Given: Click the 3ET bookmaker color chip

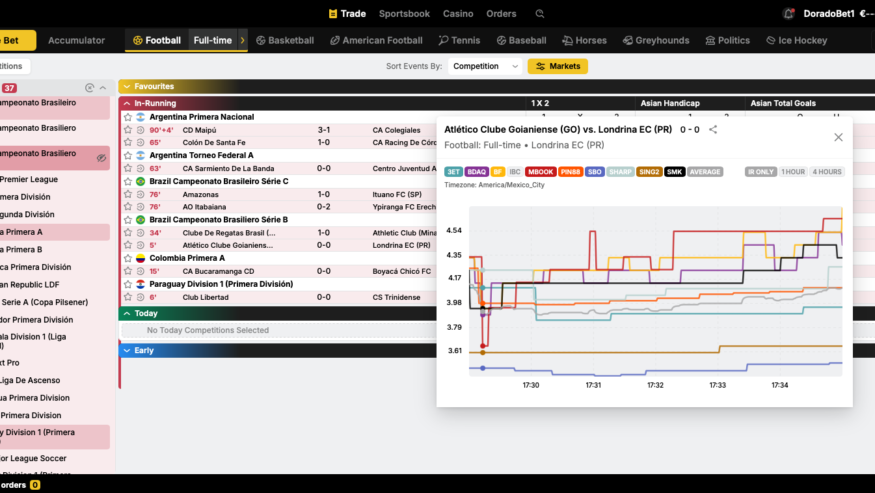Looking at the screenshot, I should click(x=453, y=172).
